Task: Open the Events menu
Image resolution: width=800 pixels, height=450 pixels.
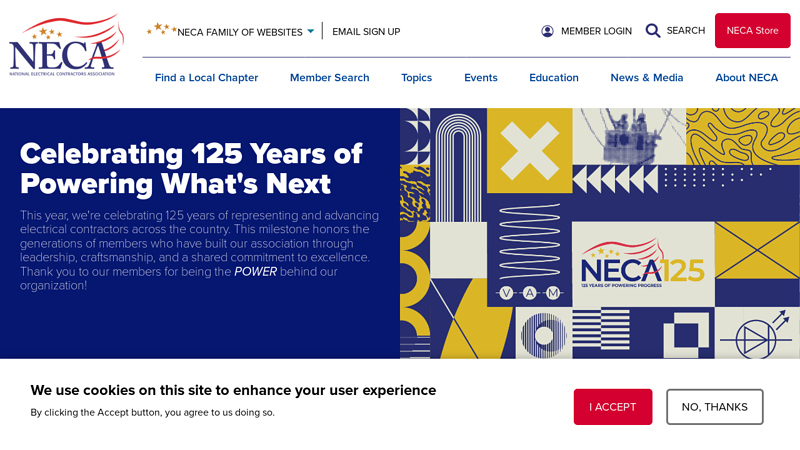Action: pyautogui.click(x=481, y=78)
